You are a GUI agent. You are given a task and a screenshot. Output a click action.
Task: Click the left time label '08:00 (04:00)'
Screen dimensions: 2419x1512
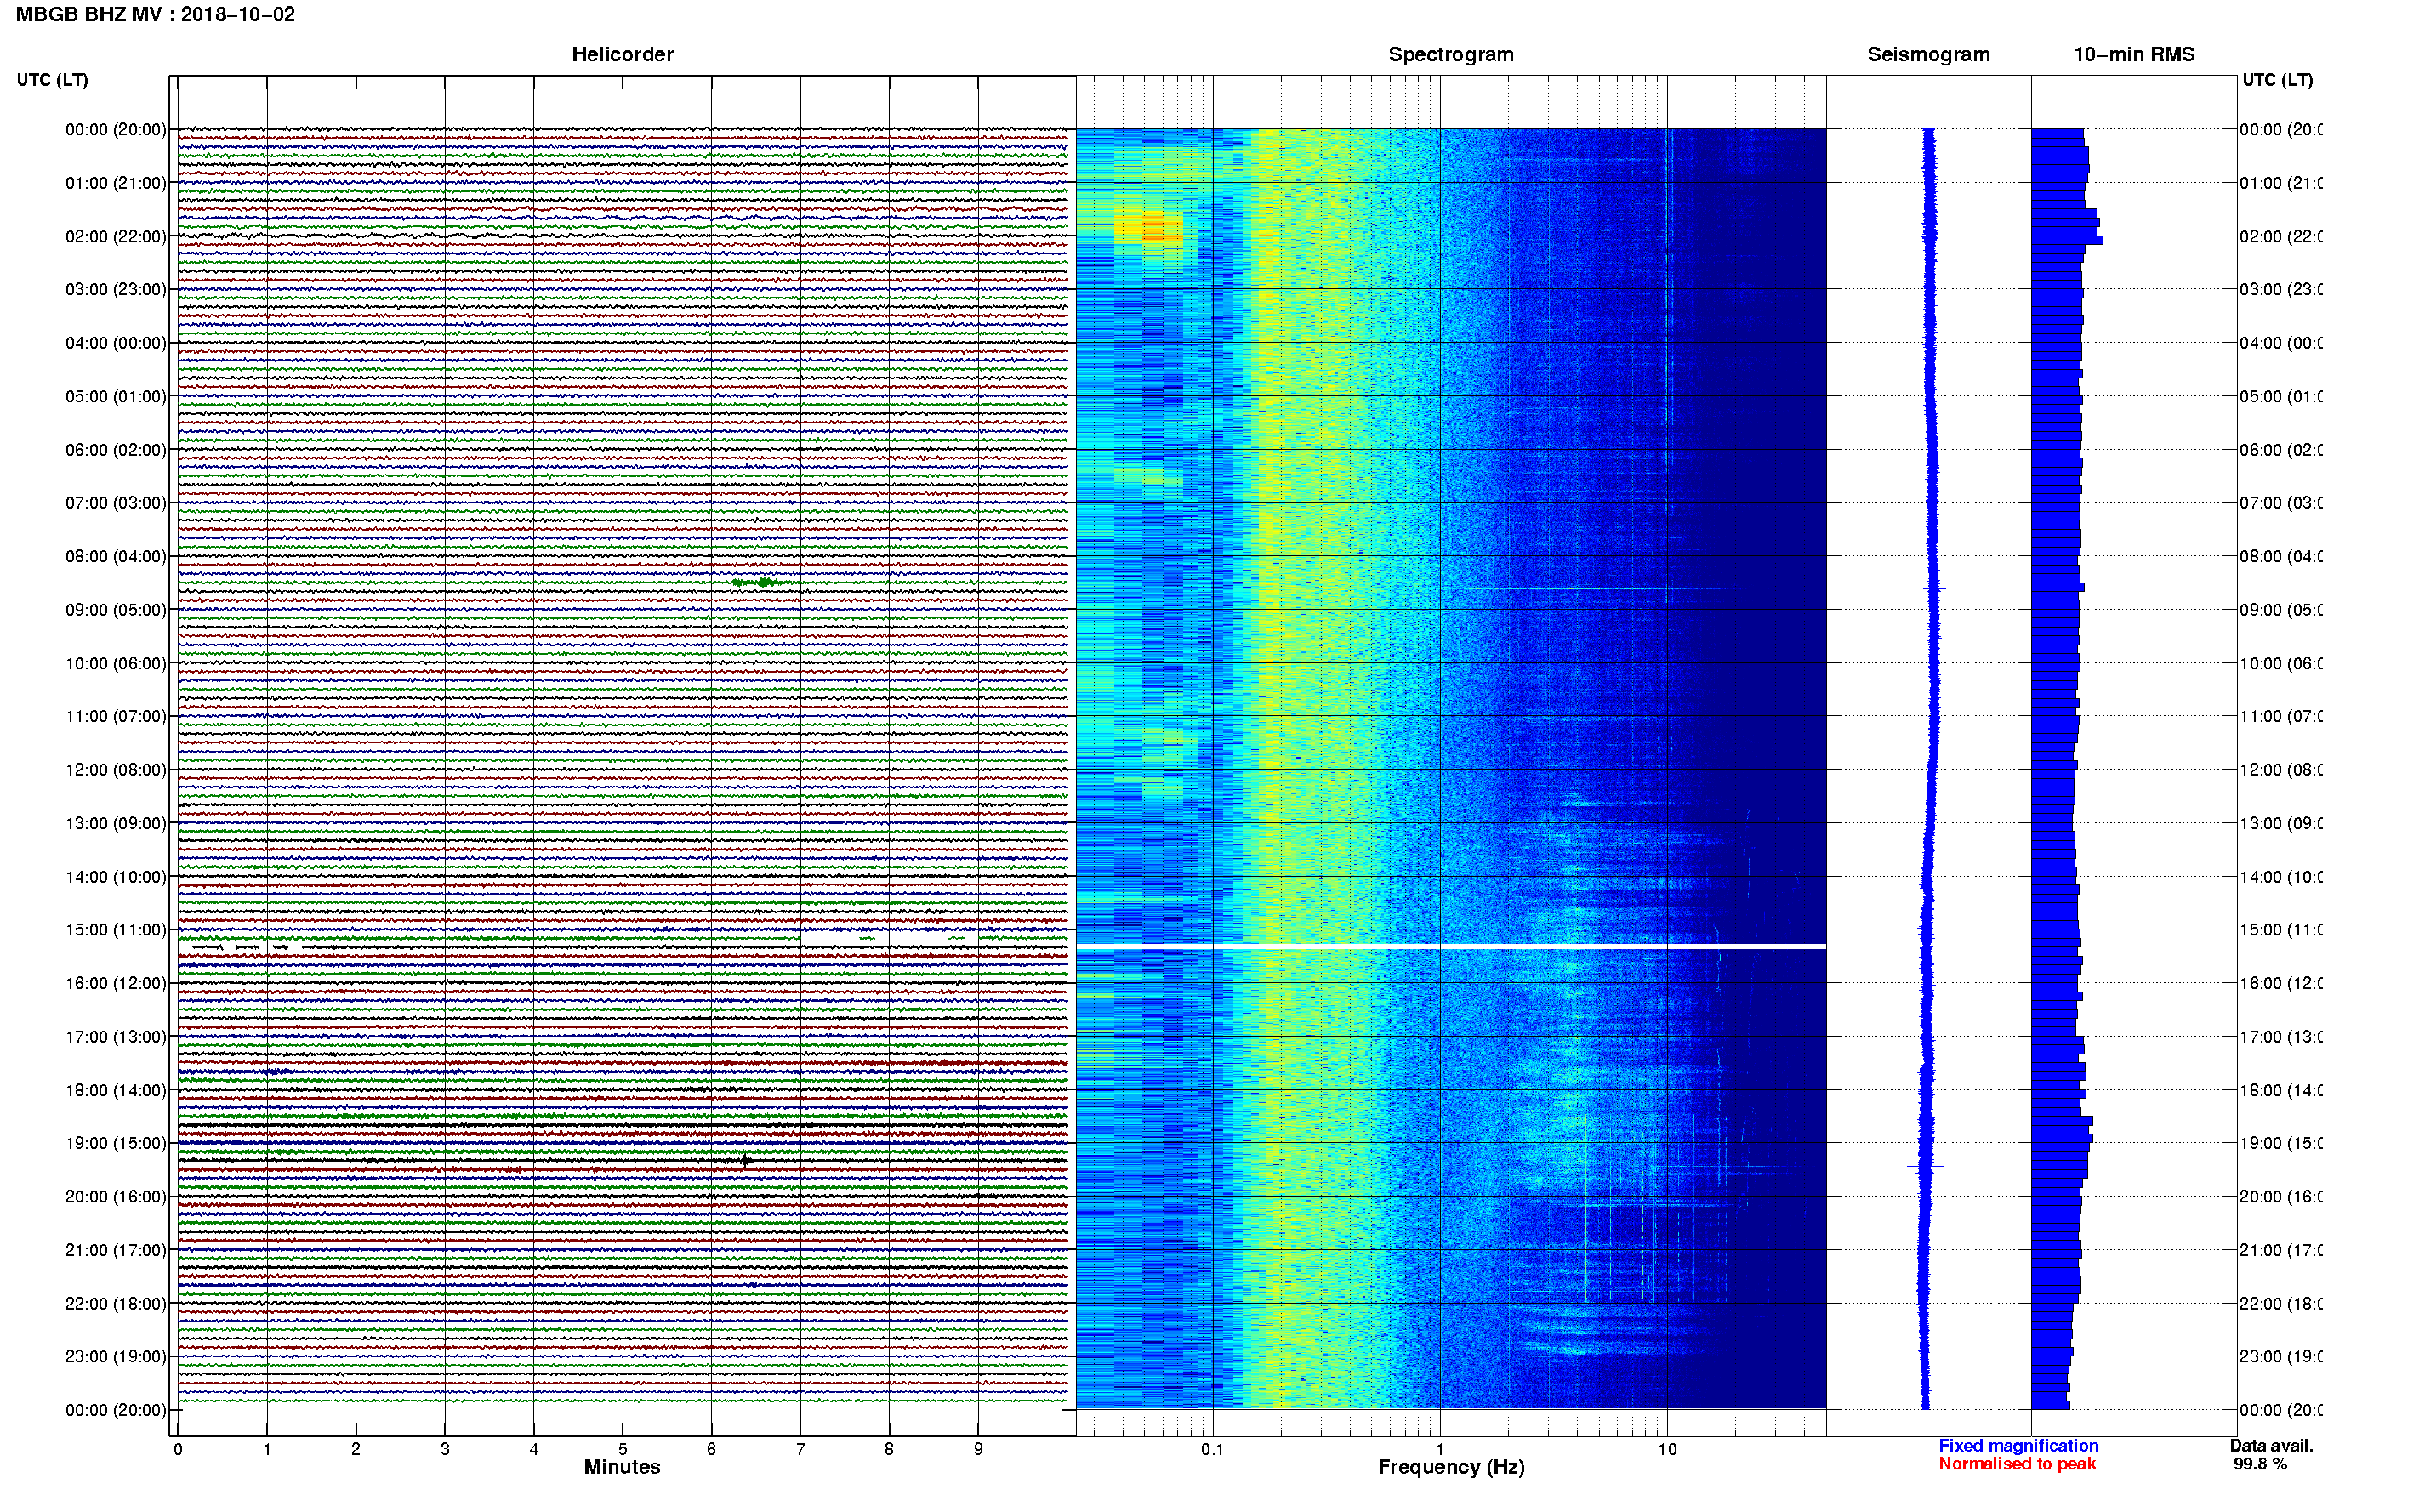[116, 556]
